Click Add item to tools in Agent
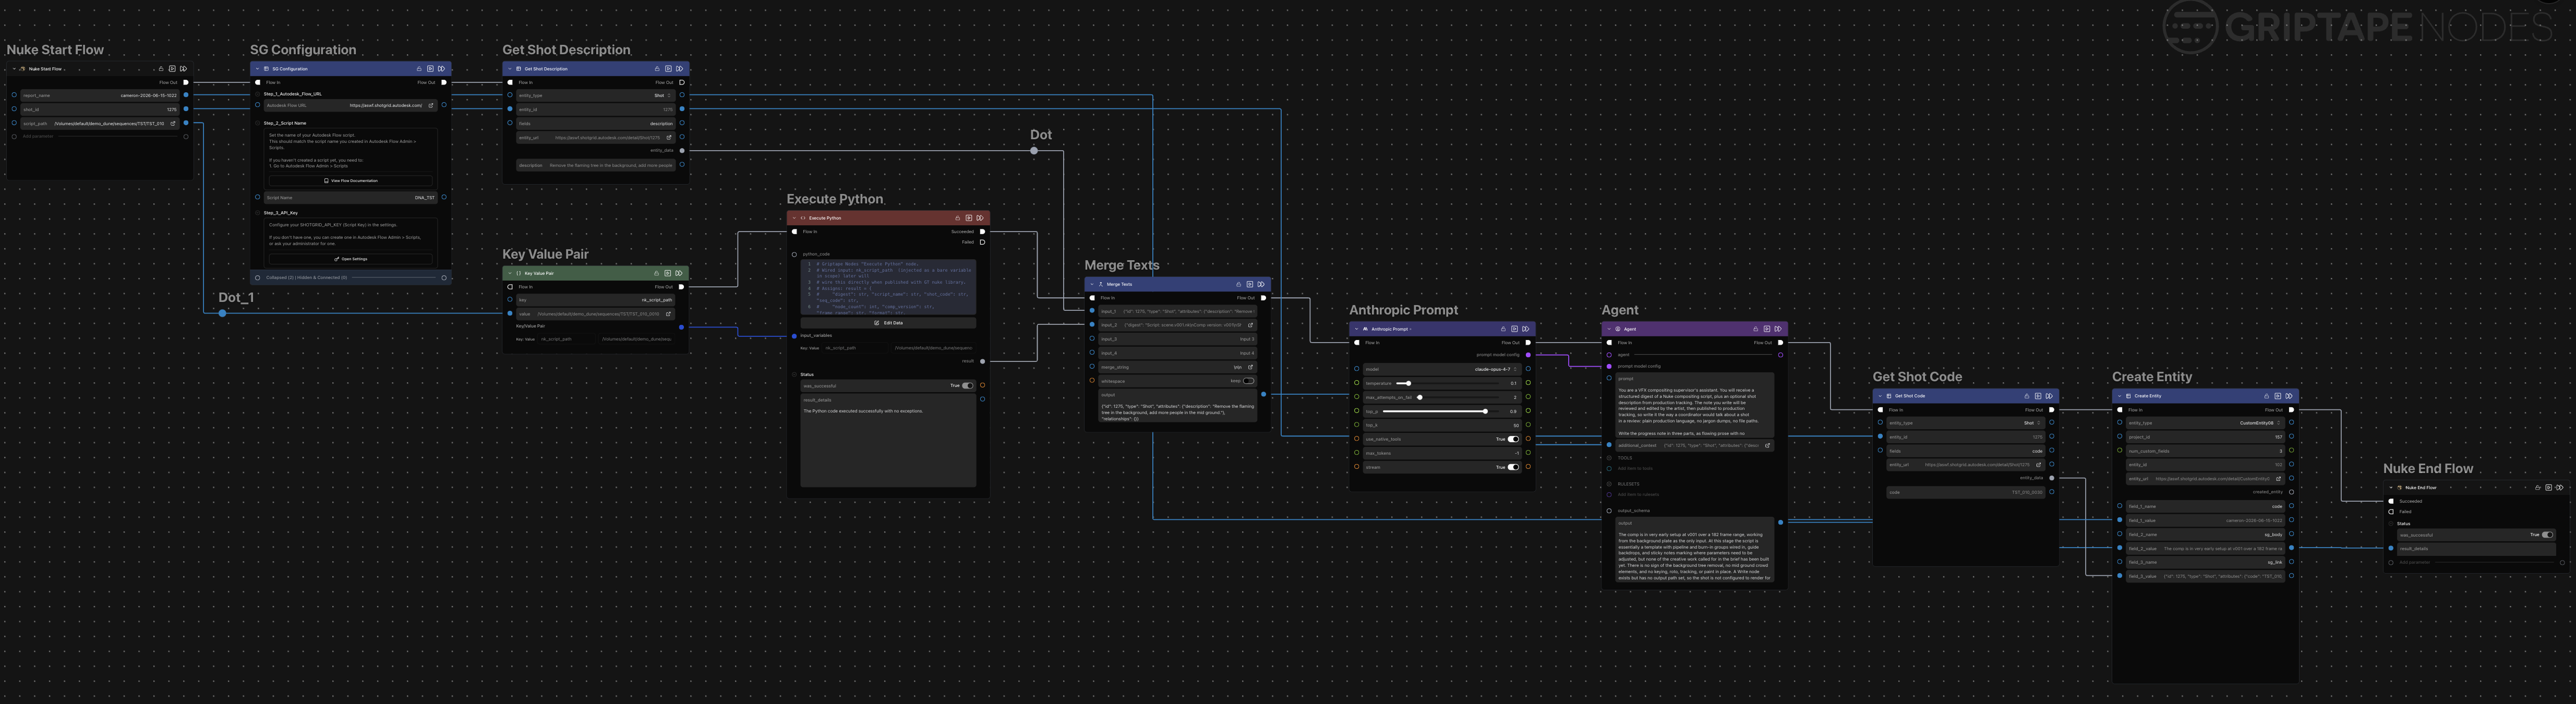 click(x=1635, y=468)
